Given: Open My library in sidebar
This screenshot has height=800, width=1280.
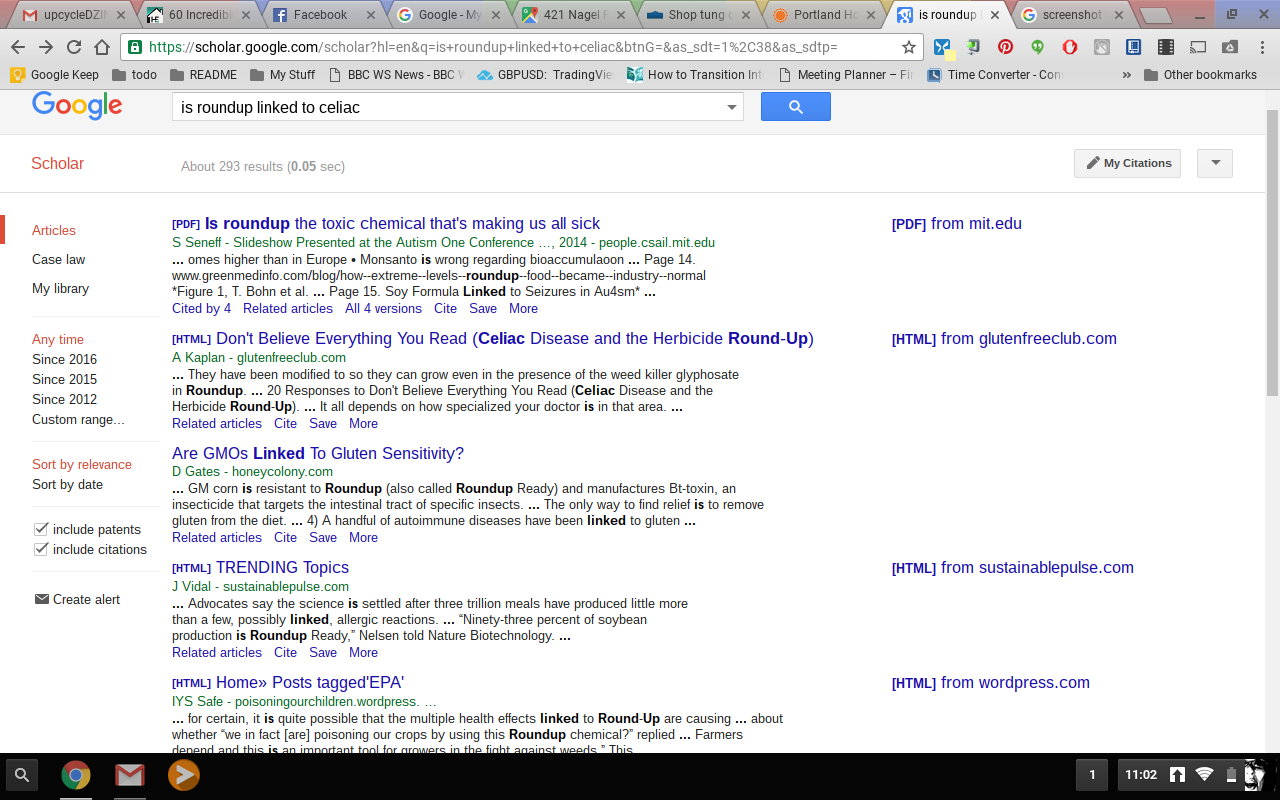Looking at the screenshot, I should coord(60,288).
